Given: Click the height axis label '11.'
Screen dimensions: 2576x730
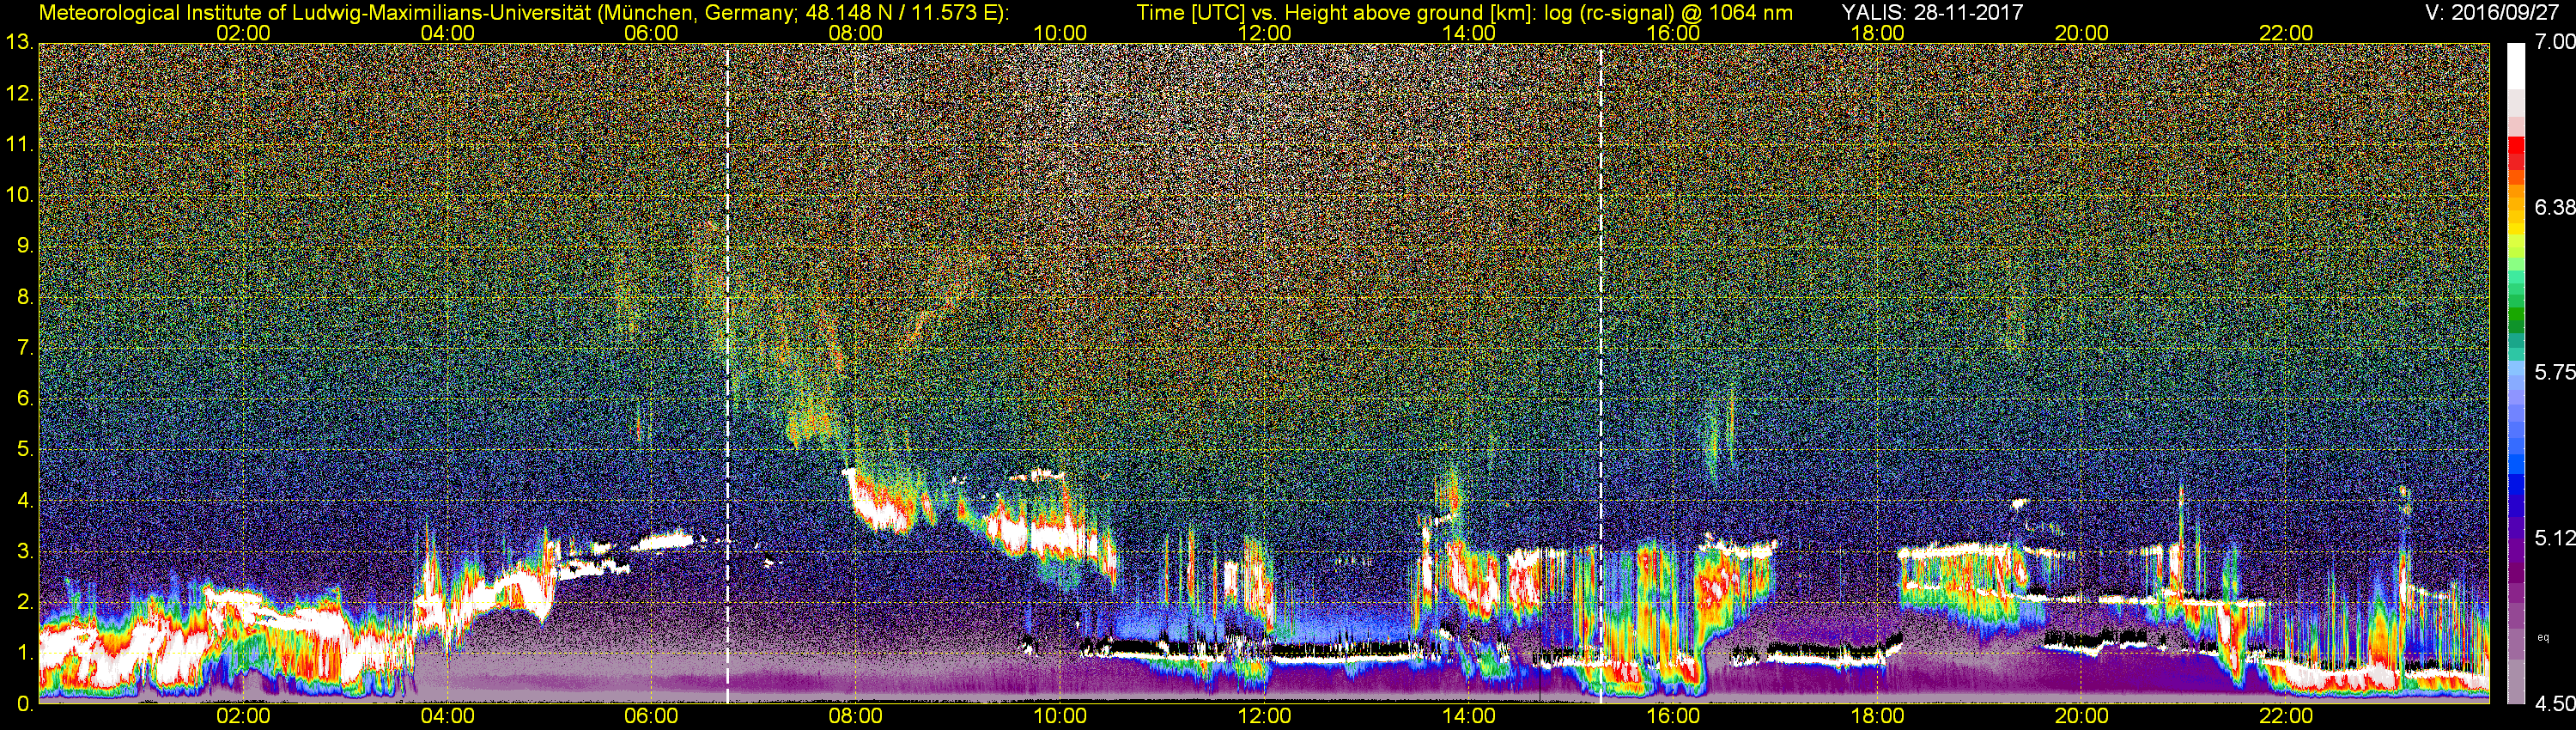Looking at the screenshot, I should [20, 145].
